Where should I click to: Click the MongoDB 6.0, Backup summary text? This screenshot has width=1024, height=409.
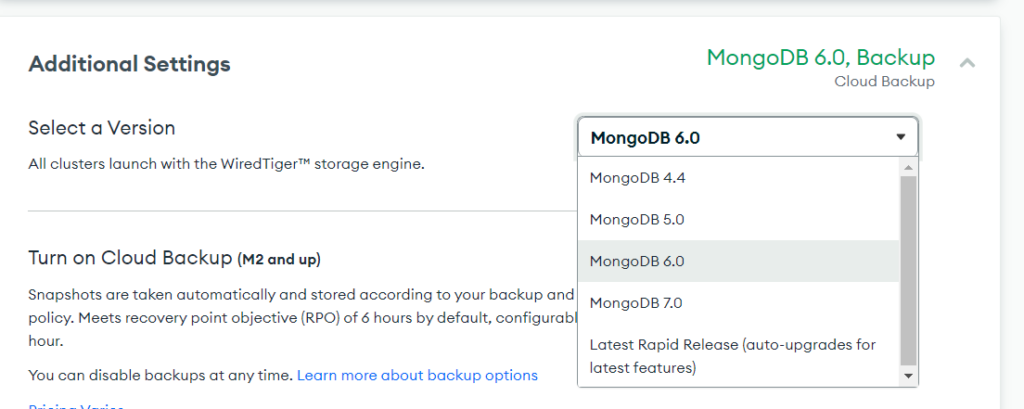tap(821, 57)
